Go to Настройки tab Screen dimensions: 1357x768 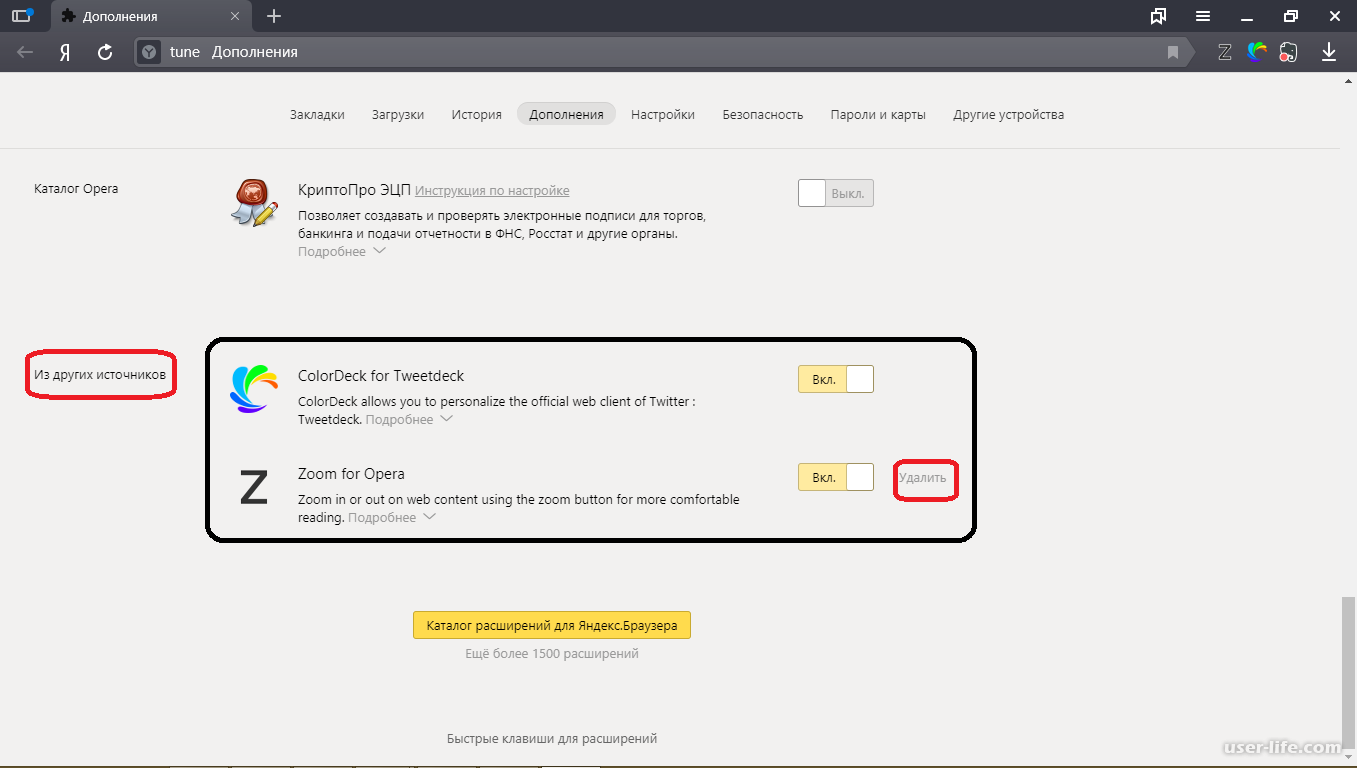pyautogui.click(x=663, y=114)
